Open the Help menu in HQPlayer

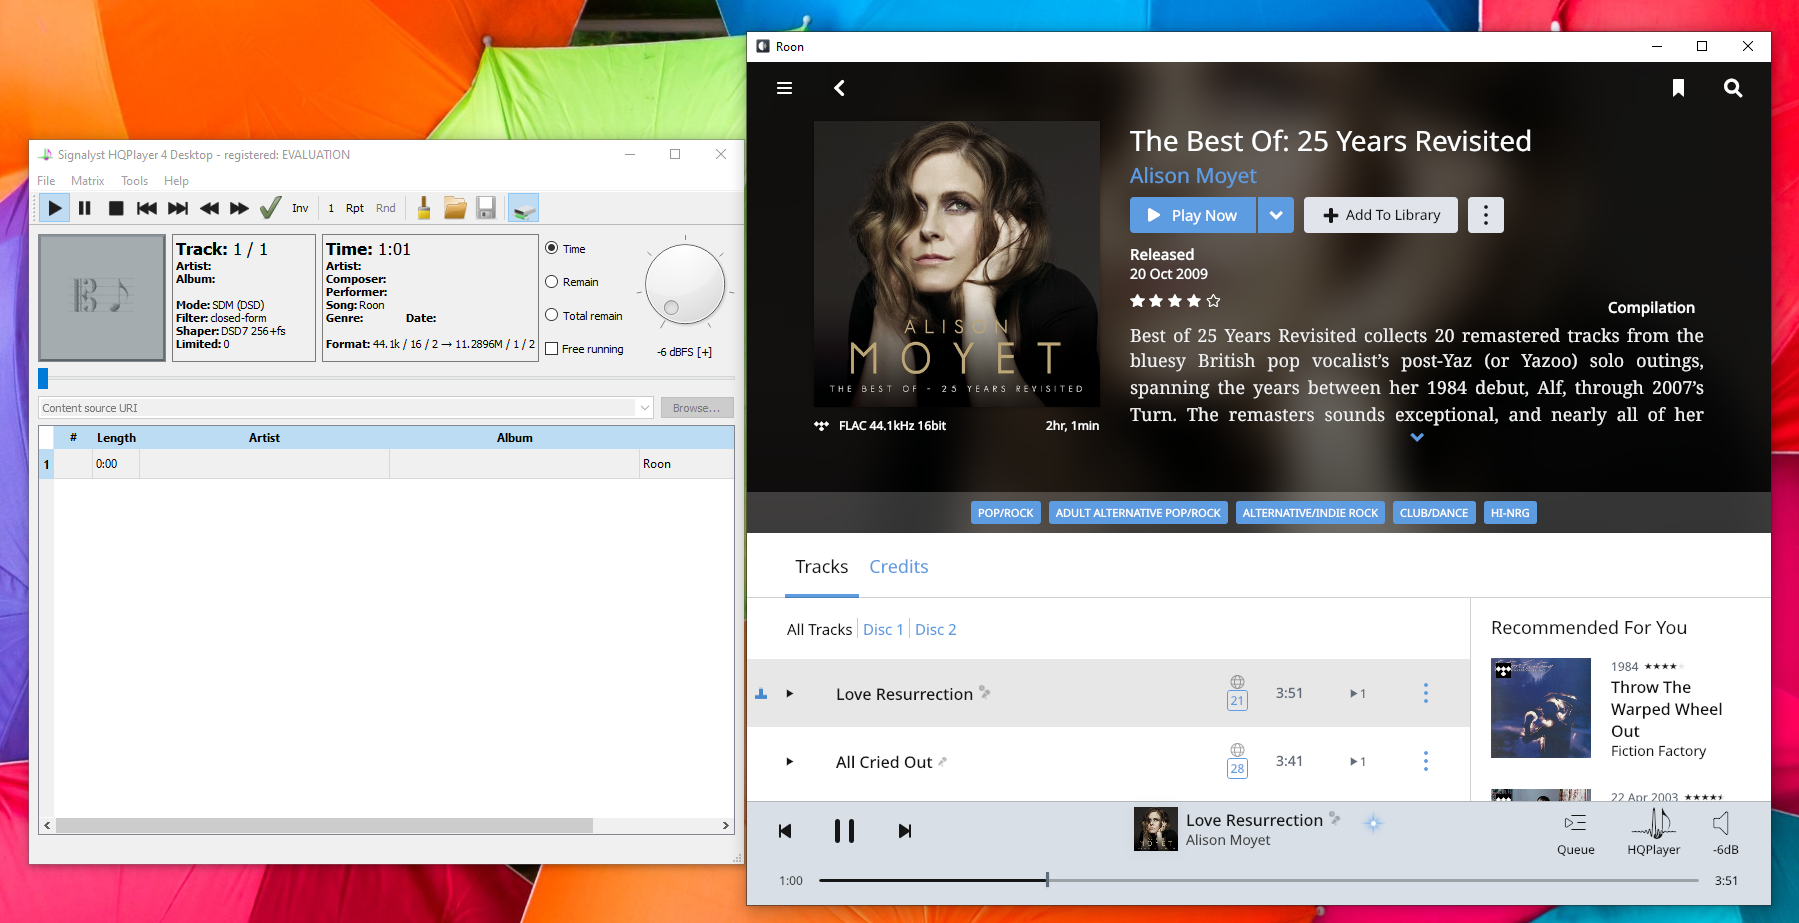(176, 181)
